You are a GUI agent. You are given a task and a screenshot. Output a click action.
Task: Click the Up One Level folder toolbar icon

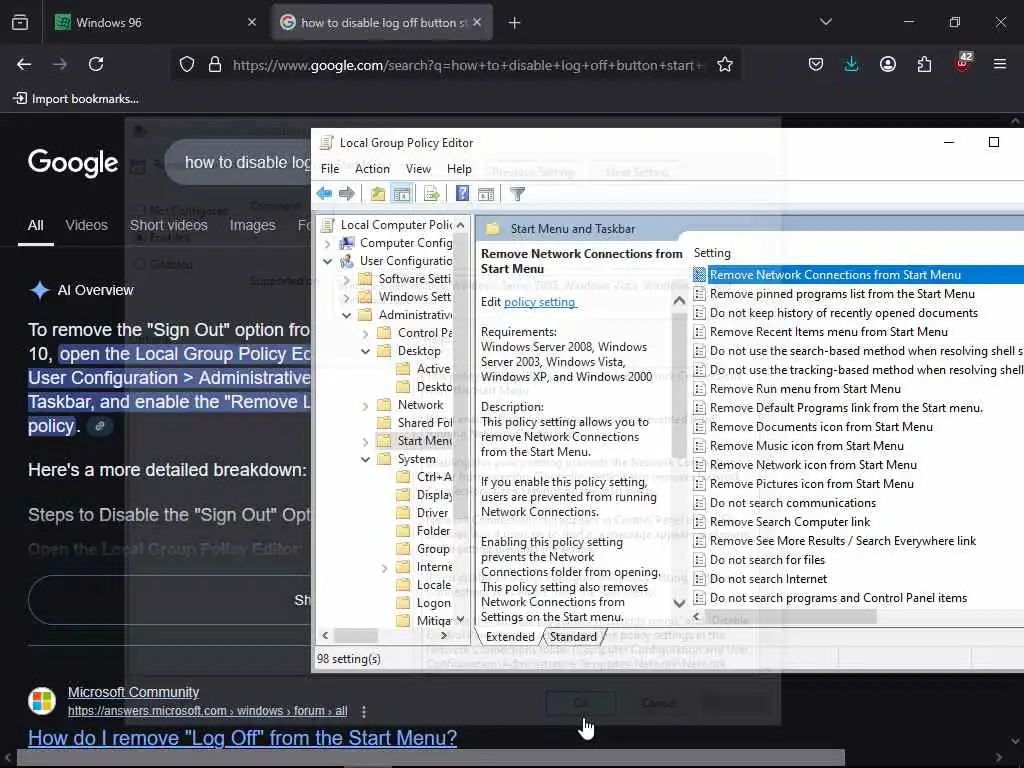377,193
